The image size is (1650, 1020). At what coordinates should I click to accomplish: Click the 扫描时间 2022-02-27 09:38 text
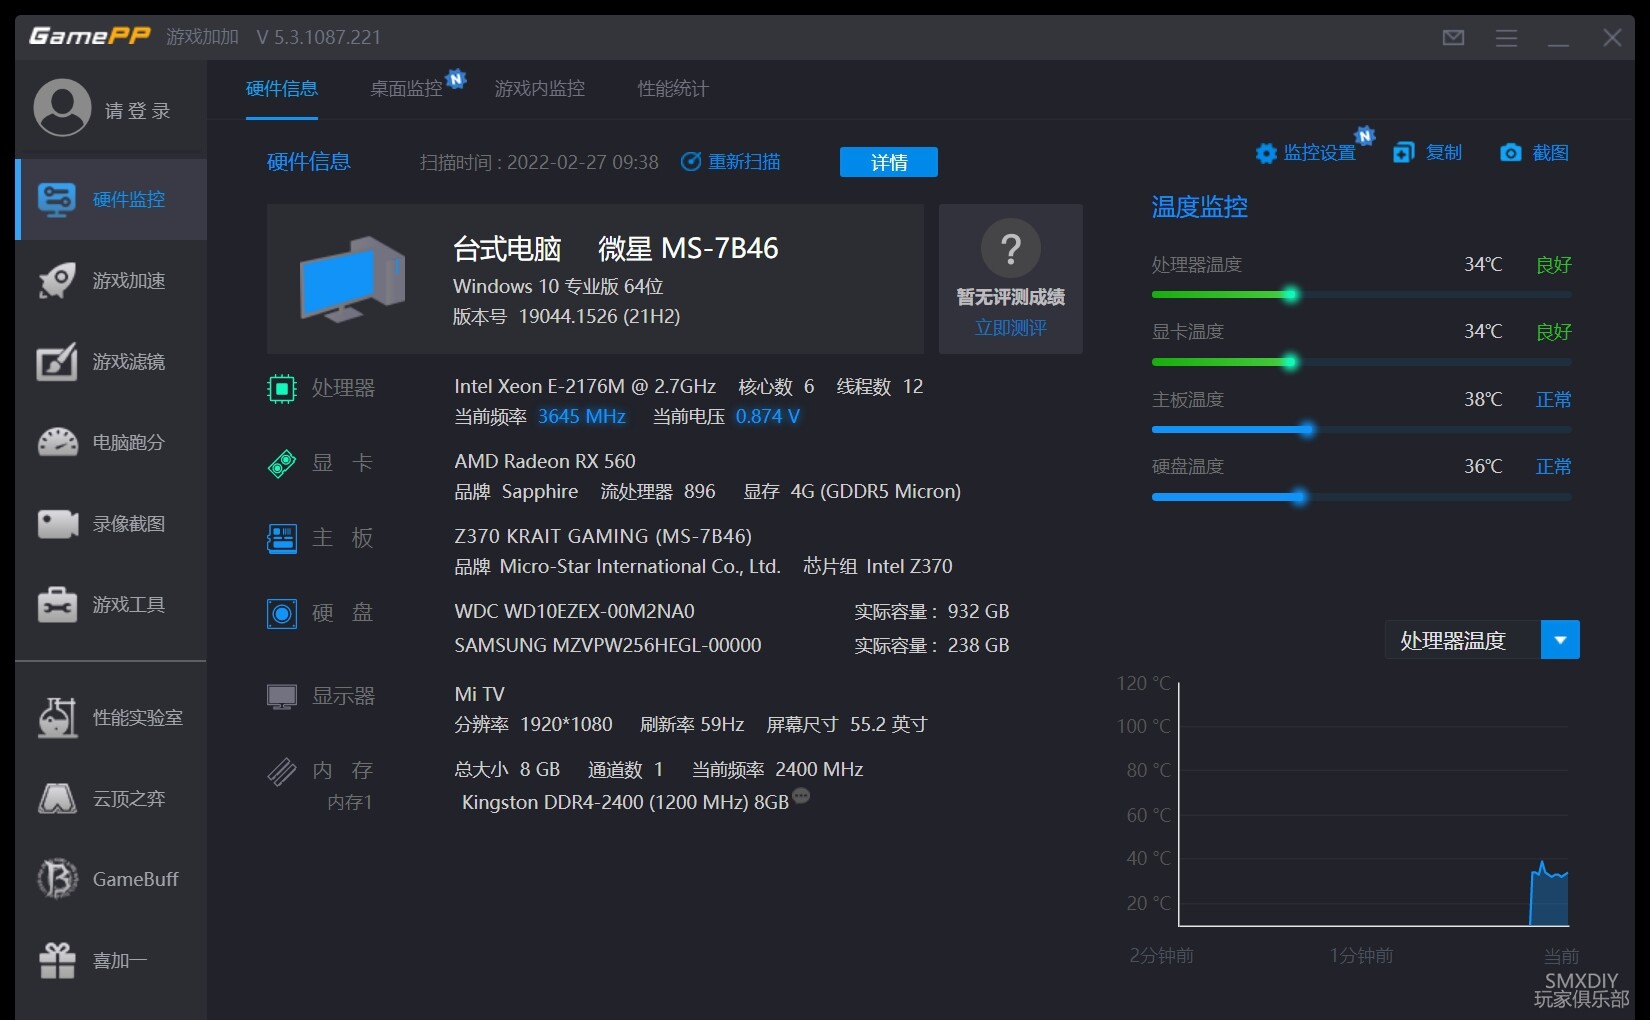point(539,162)
